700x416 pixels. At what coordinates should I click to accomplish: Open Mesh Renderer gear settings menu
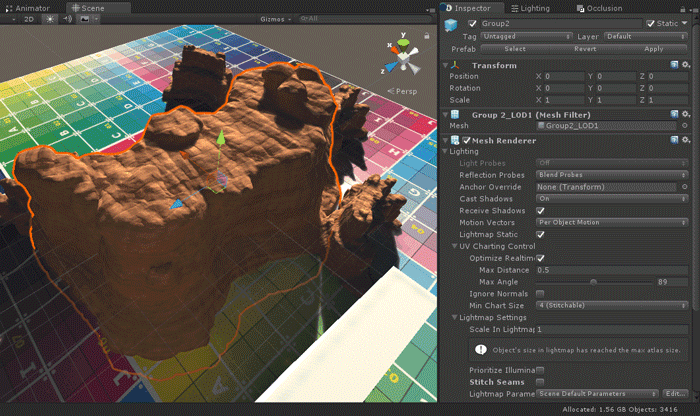(x=686, y=140)
